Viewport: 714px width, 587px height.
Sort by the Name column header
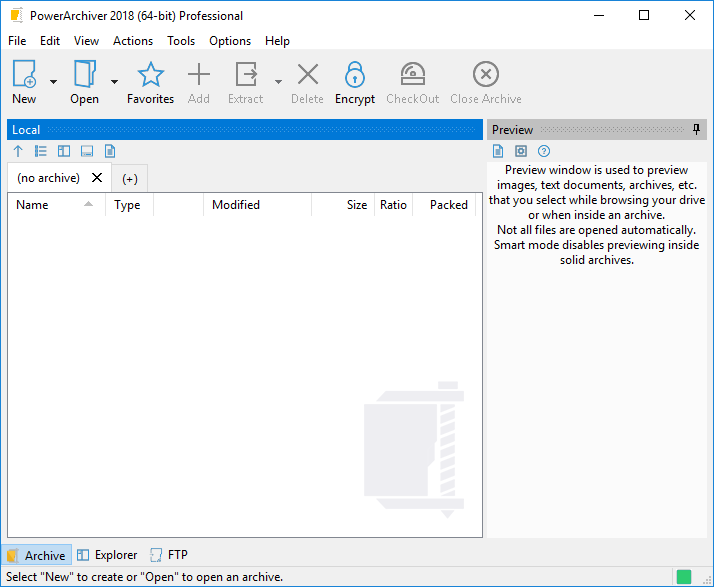click(56, 205)
